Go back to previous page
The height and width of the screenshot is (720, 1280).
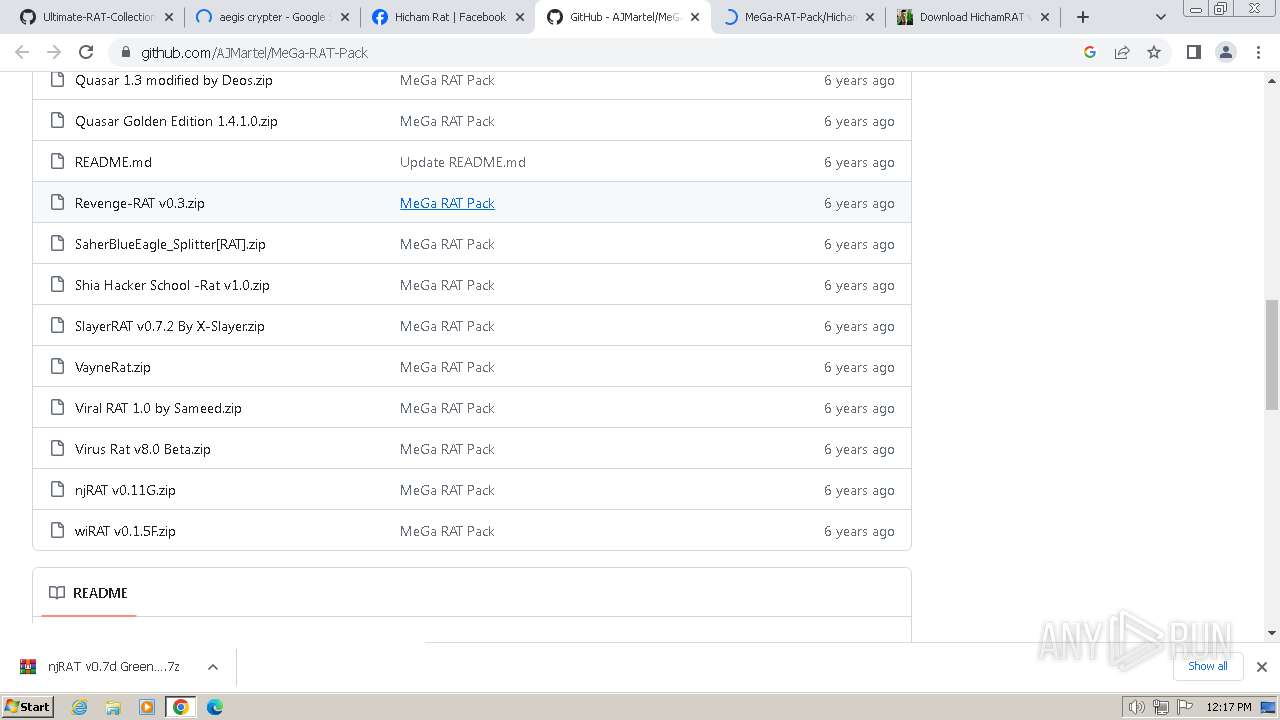pos(22,52)
